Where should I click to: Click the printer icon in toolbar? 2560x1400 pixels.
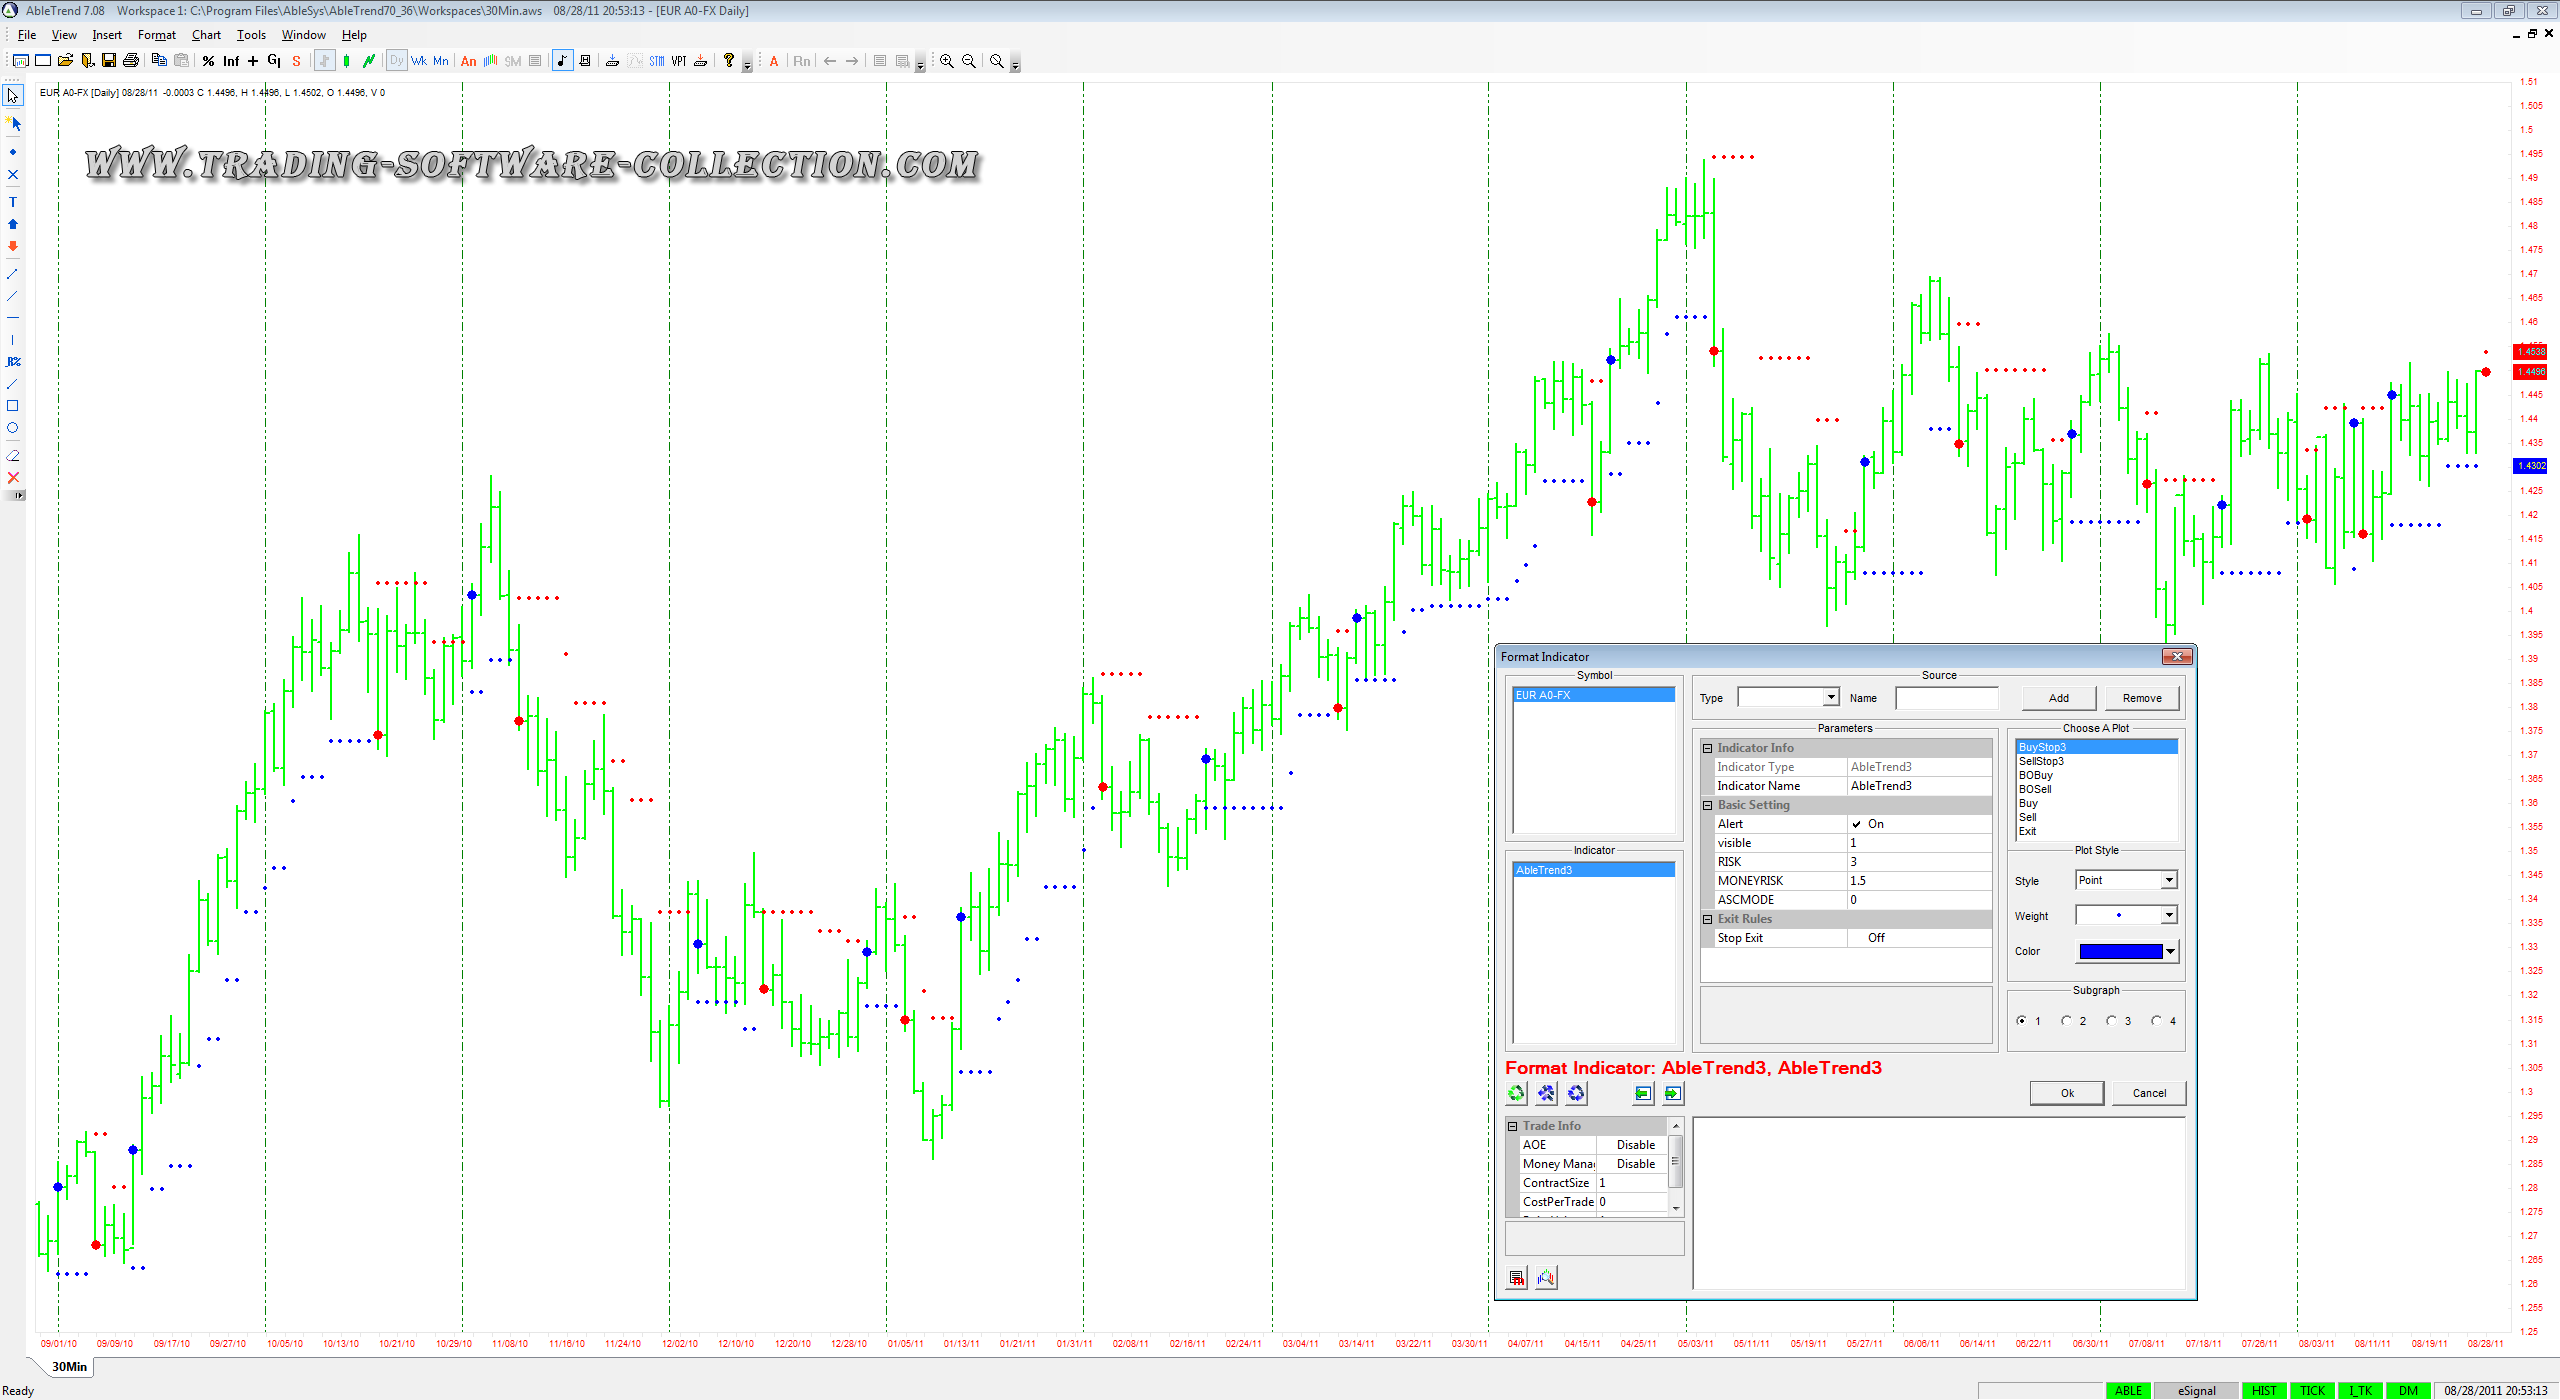coord(131,61)
